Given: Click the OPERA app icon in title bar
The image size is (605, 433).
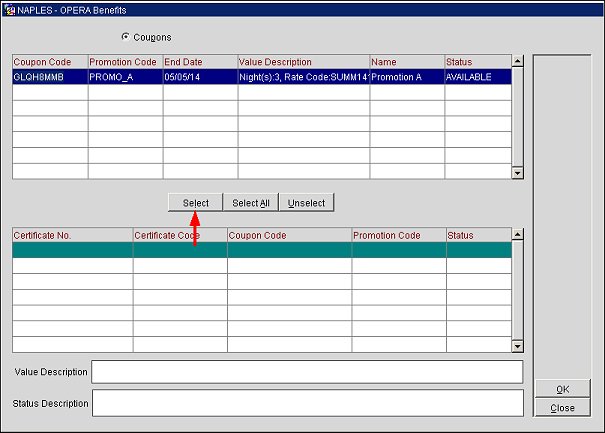Looking at the screenshot, I should 8,8.
